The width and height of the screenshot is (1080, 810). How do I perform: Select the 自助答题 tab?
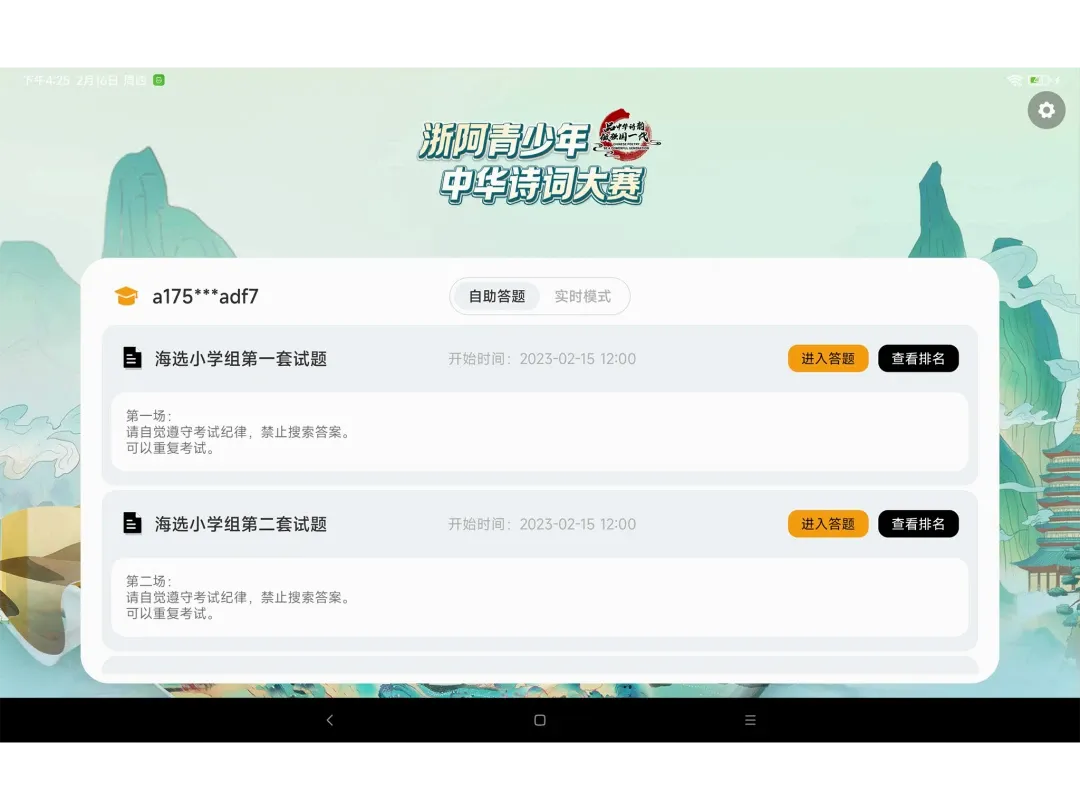[x=497, y=296]
